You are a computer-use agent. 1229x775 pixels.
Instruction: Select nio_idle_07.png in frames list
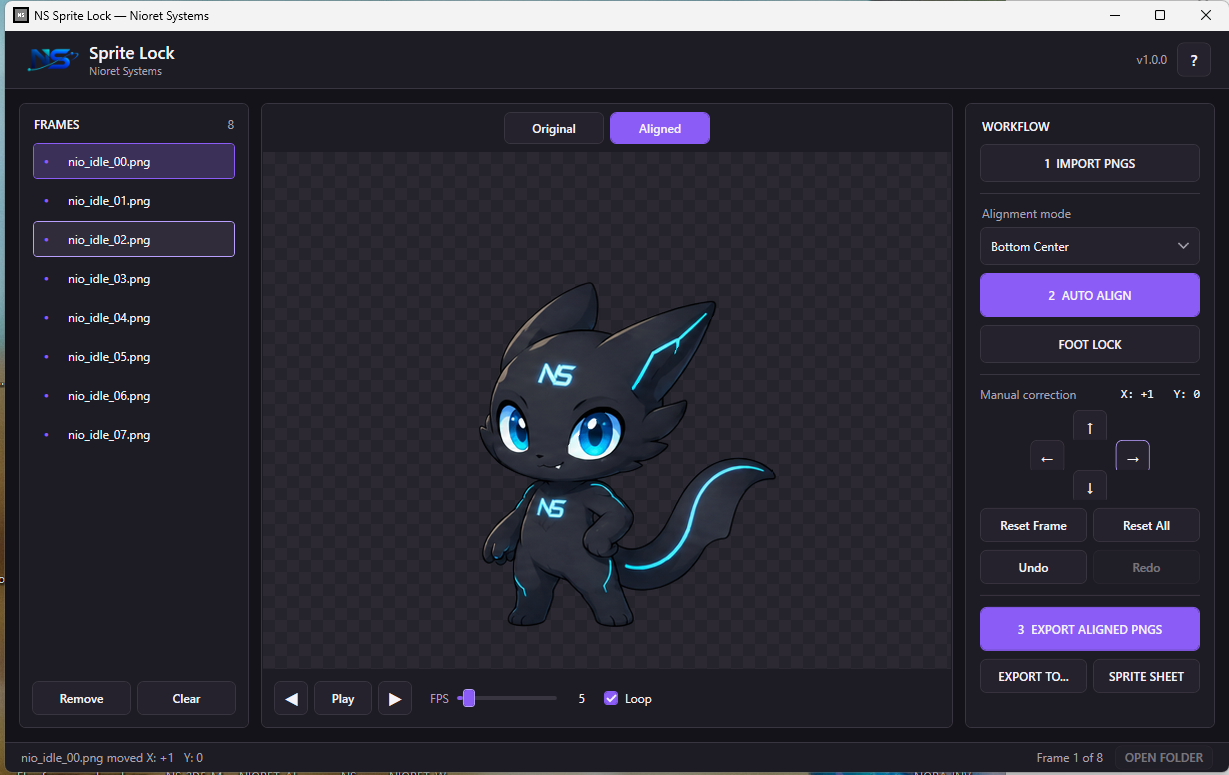click(134, 435)
